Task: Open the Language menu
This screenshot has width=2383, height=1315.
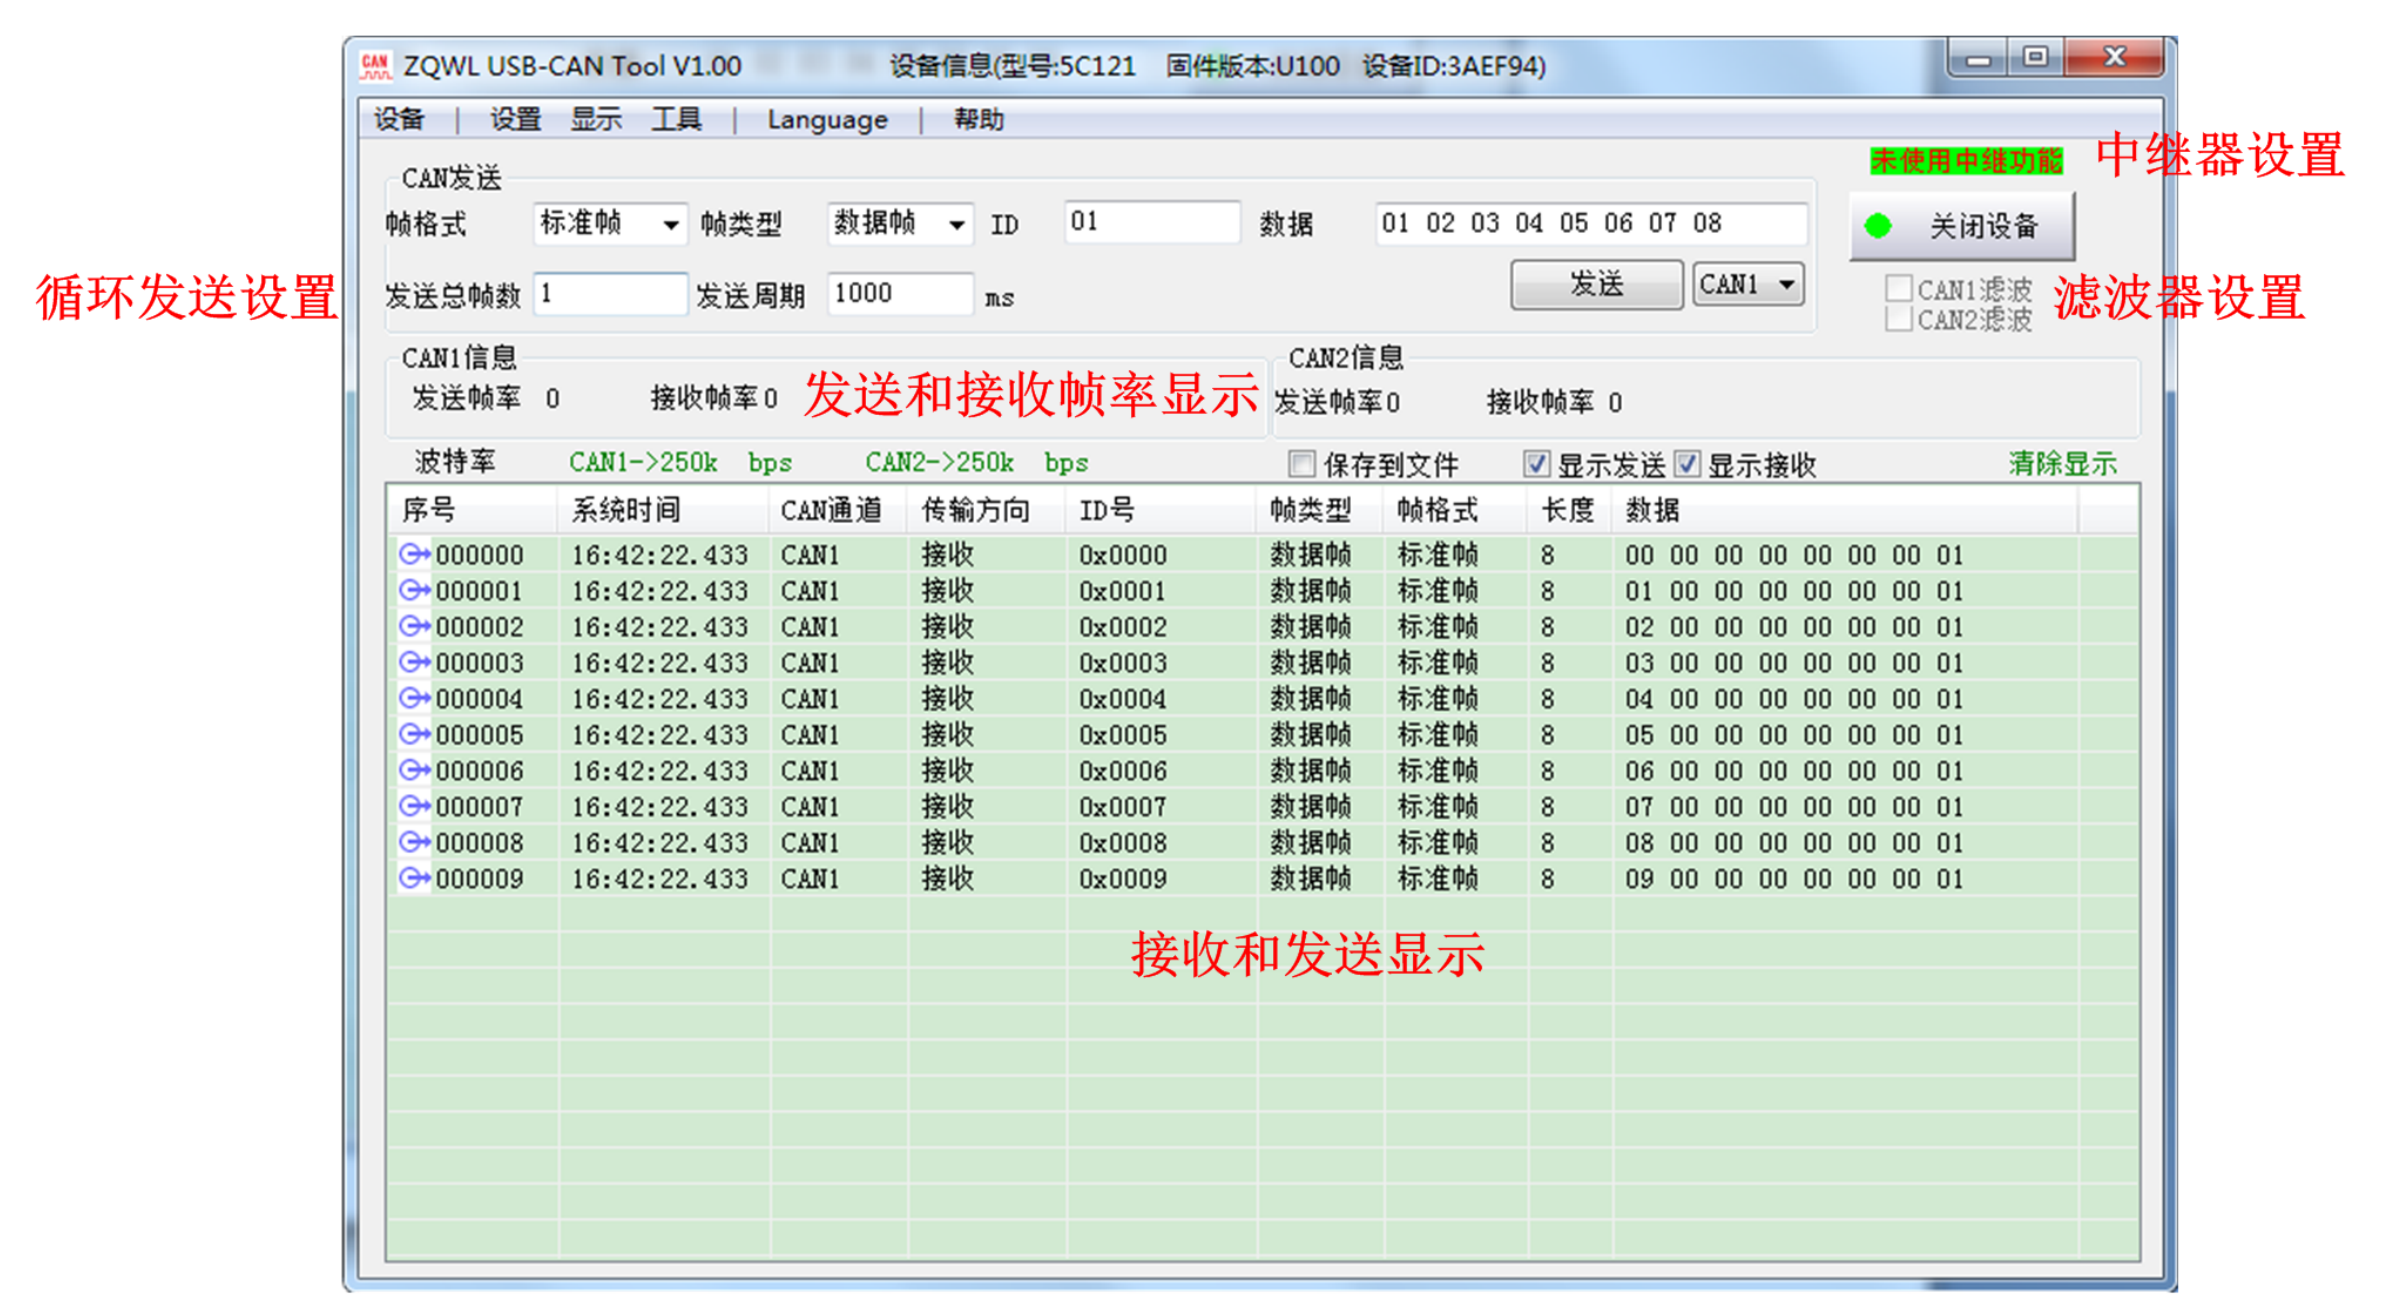Action: click(x=827, y=120)
